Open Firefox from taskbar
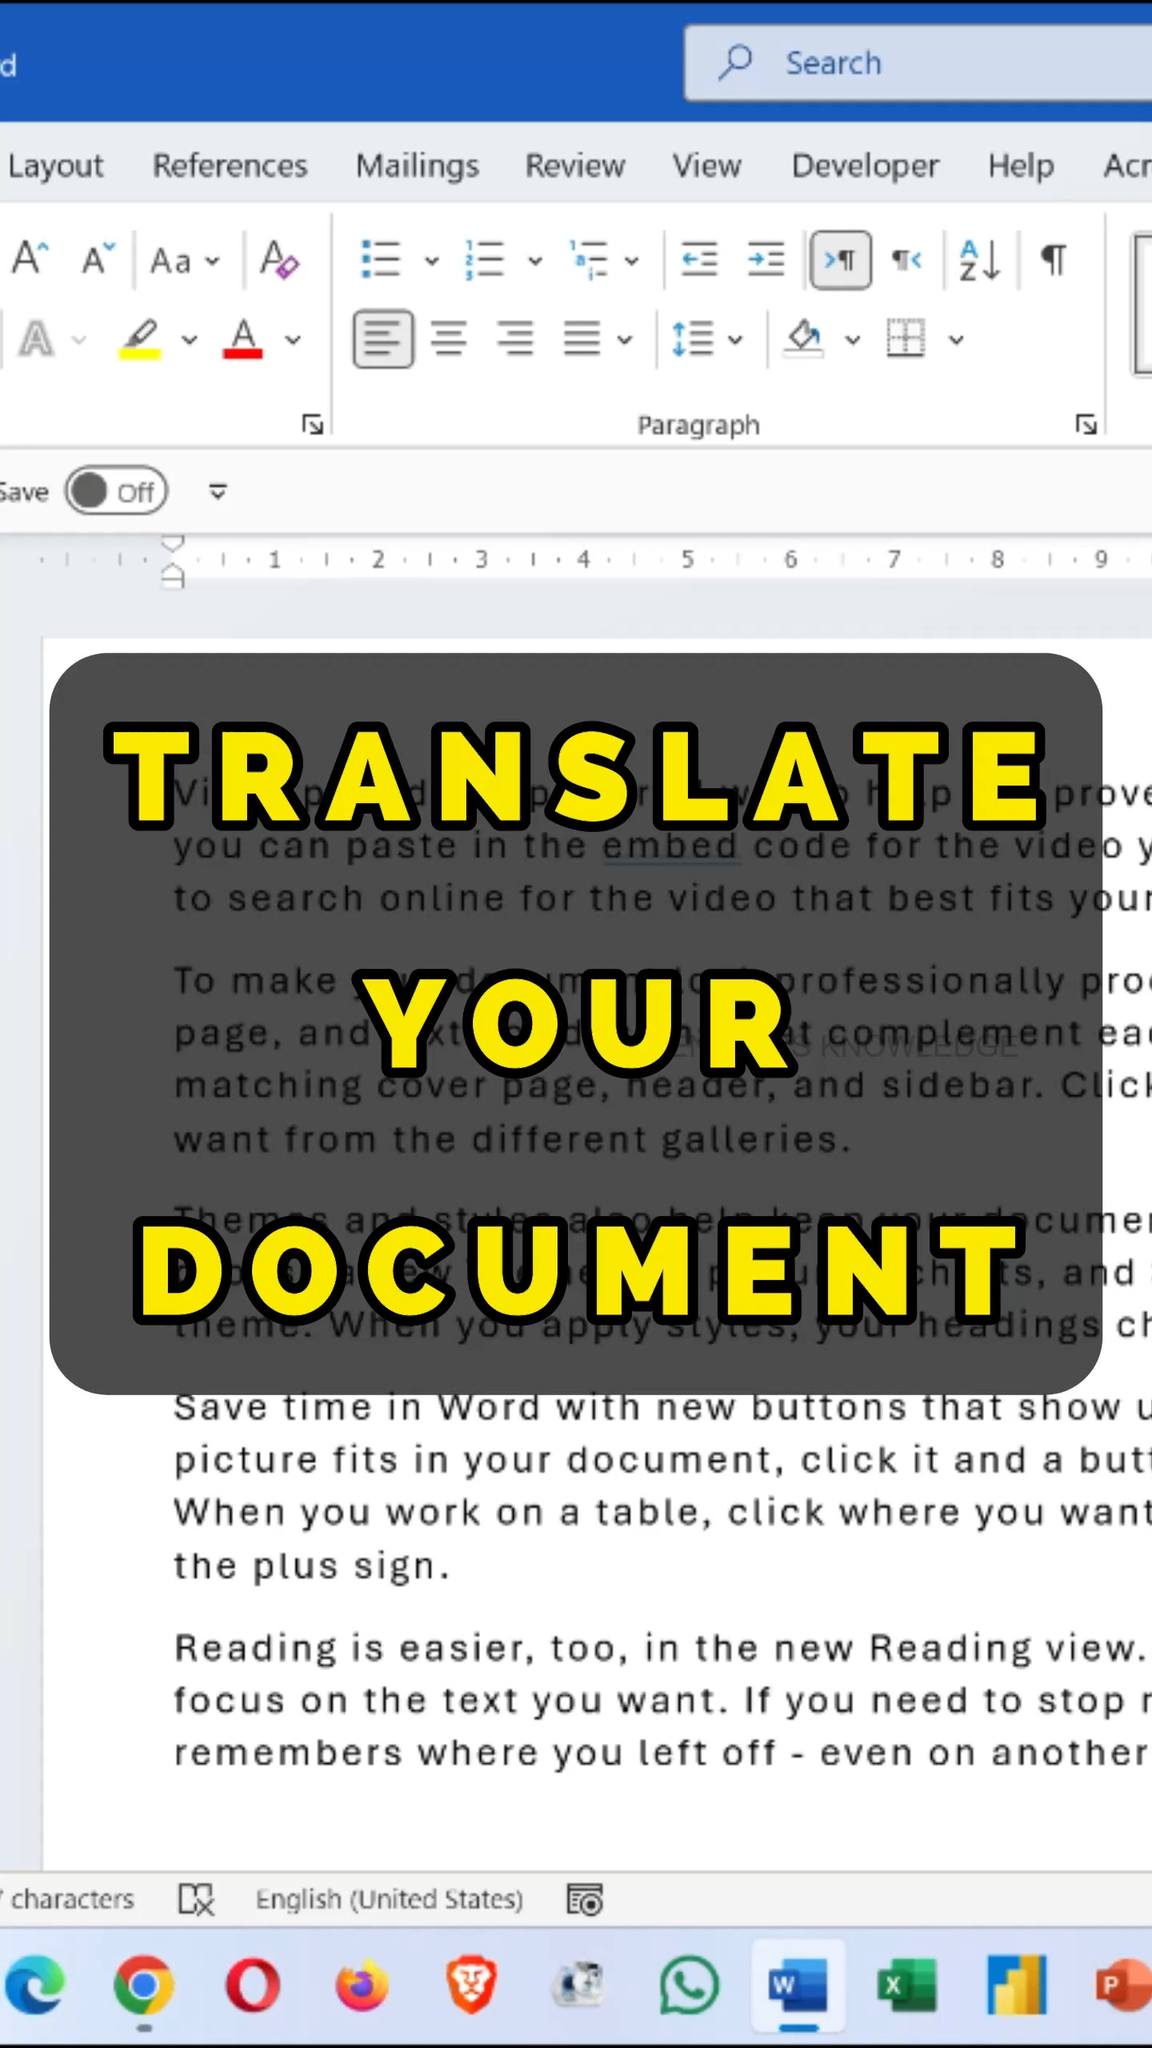Image resolution: width=1152 pixels, height=2048 pixels. pos(362,1985)
